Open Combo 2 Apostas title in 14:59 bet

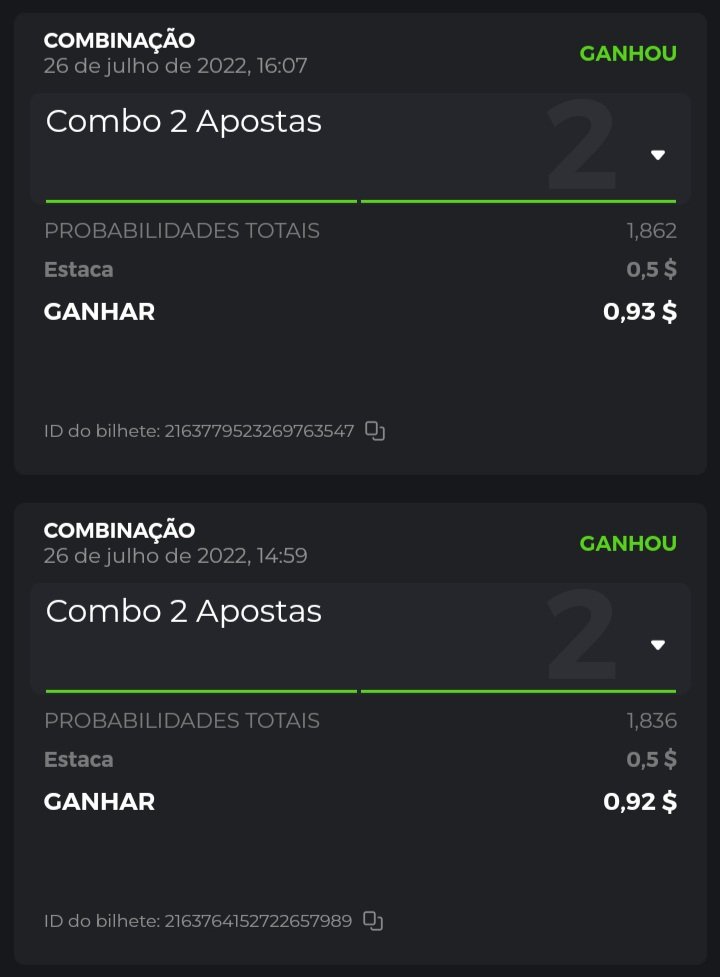tap(184, 611)
